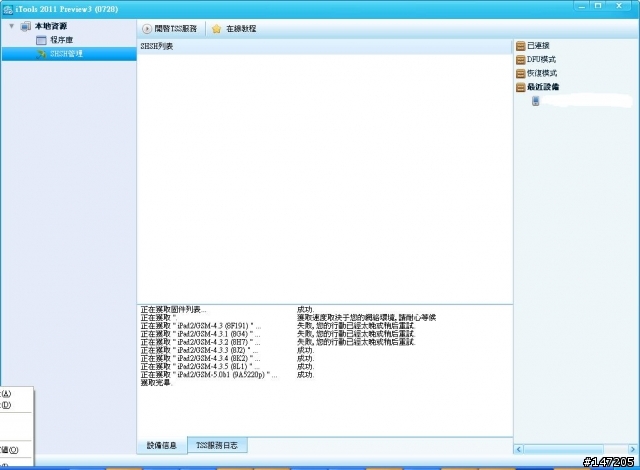The width and height of the screenshot is (640, 470).
Task: Click the 獲取完畢 log line
Action: click(157, 383)
